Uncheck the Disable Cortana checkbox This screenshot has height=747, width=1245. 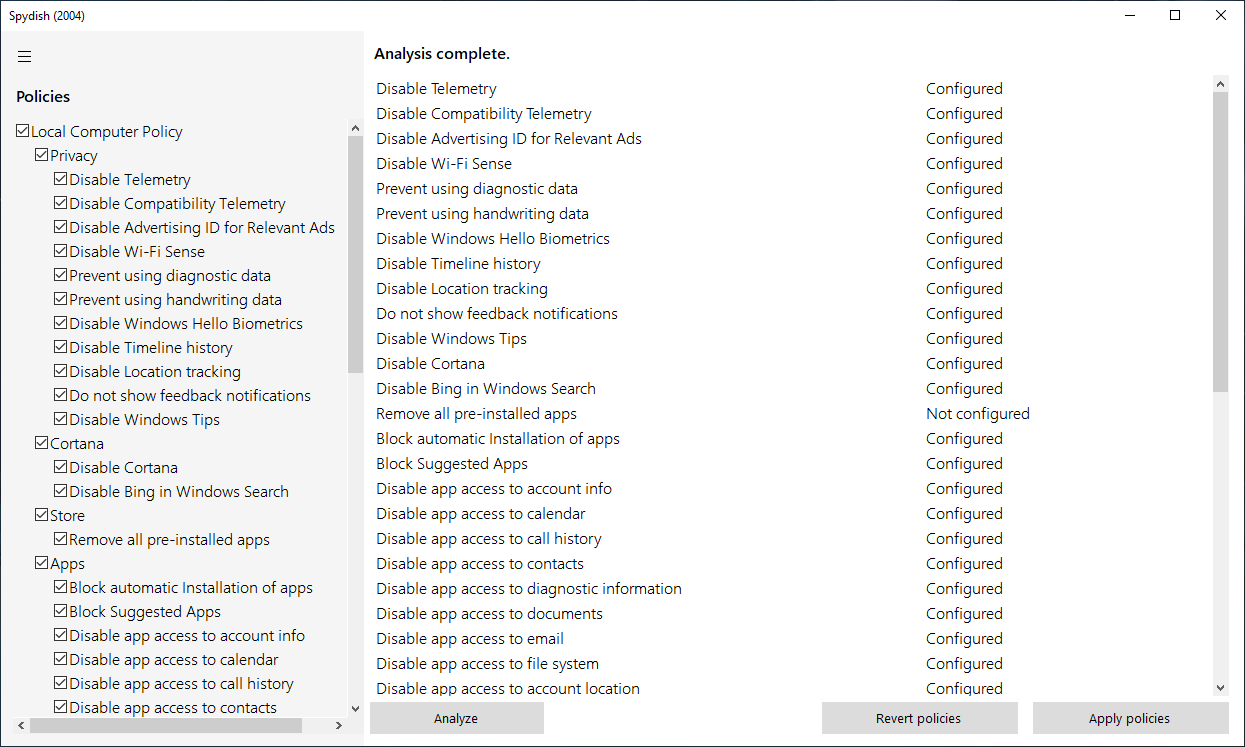pos(61,467)
